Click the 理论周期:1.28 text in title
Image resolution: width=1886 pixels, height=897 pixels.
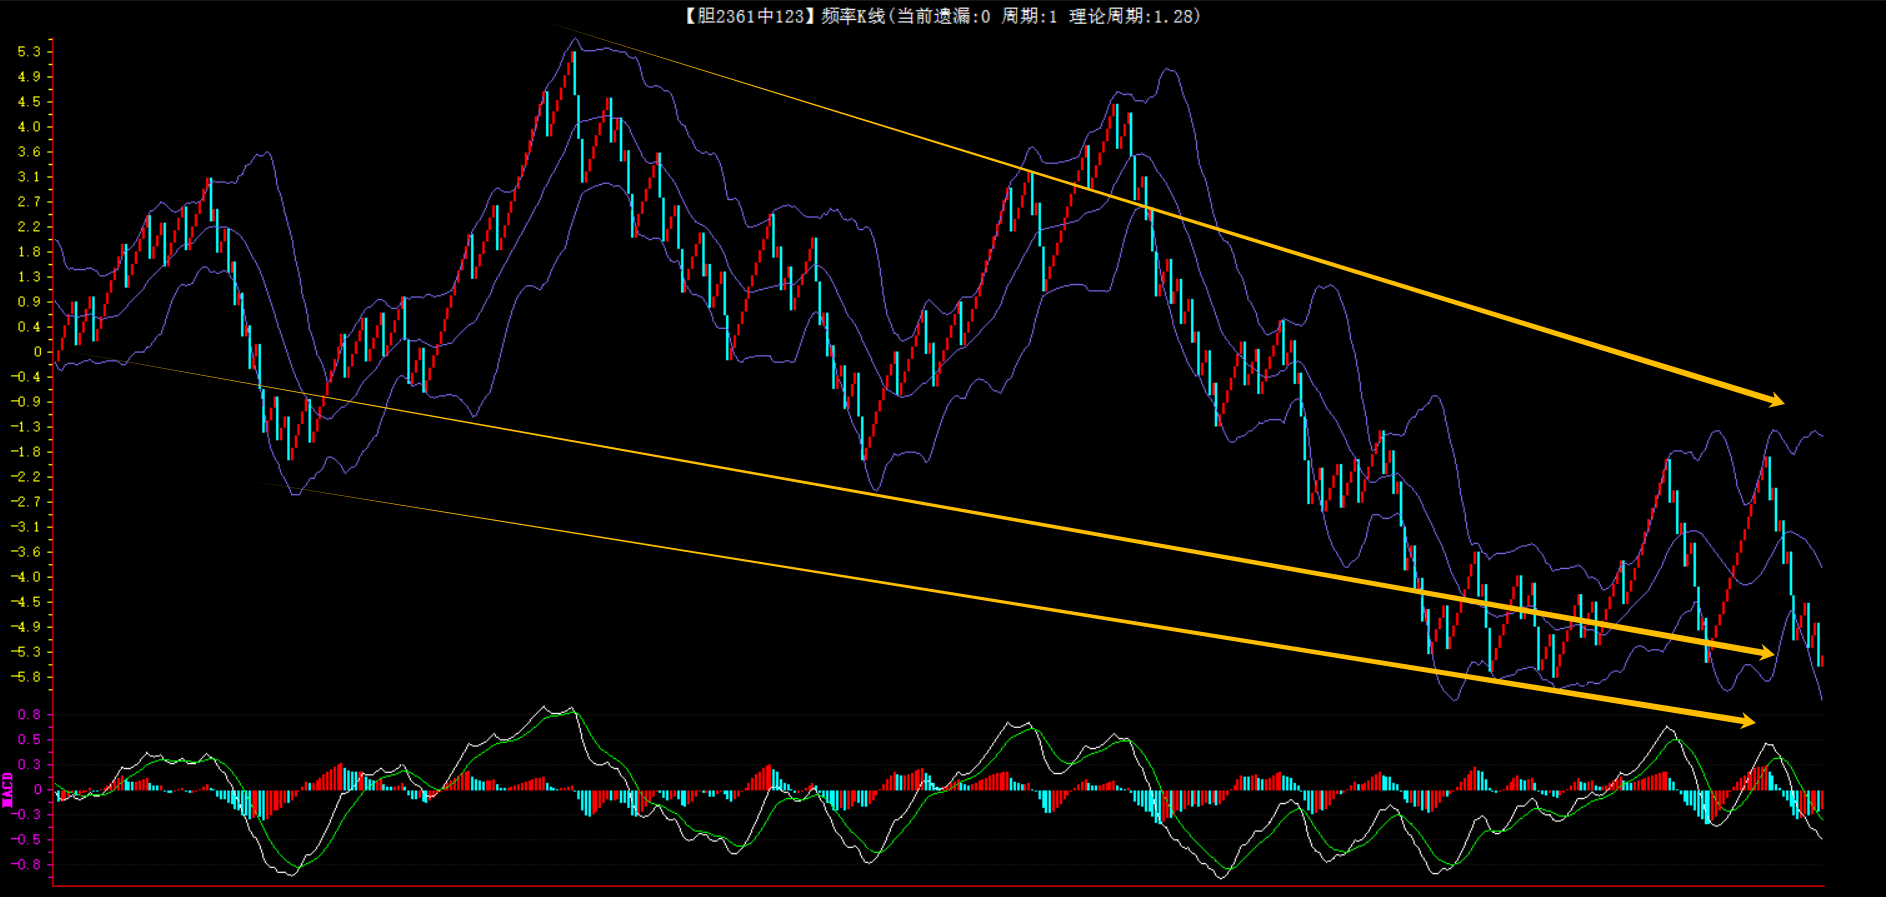click(x=1133, y=16)
